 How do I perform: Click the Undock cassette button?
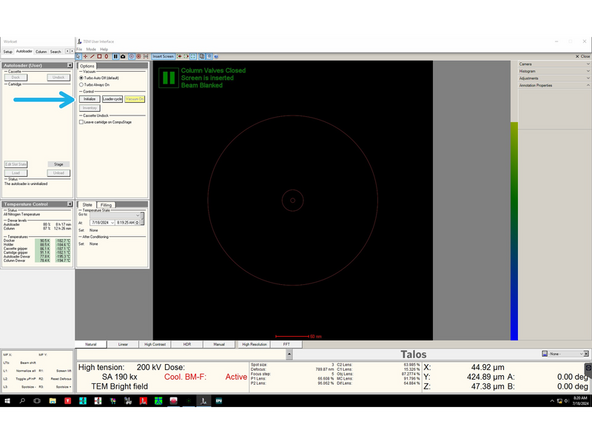pos(59,77)
